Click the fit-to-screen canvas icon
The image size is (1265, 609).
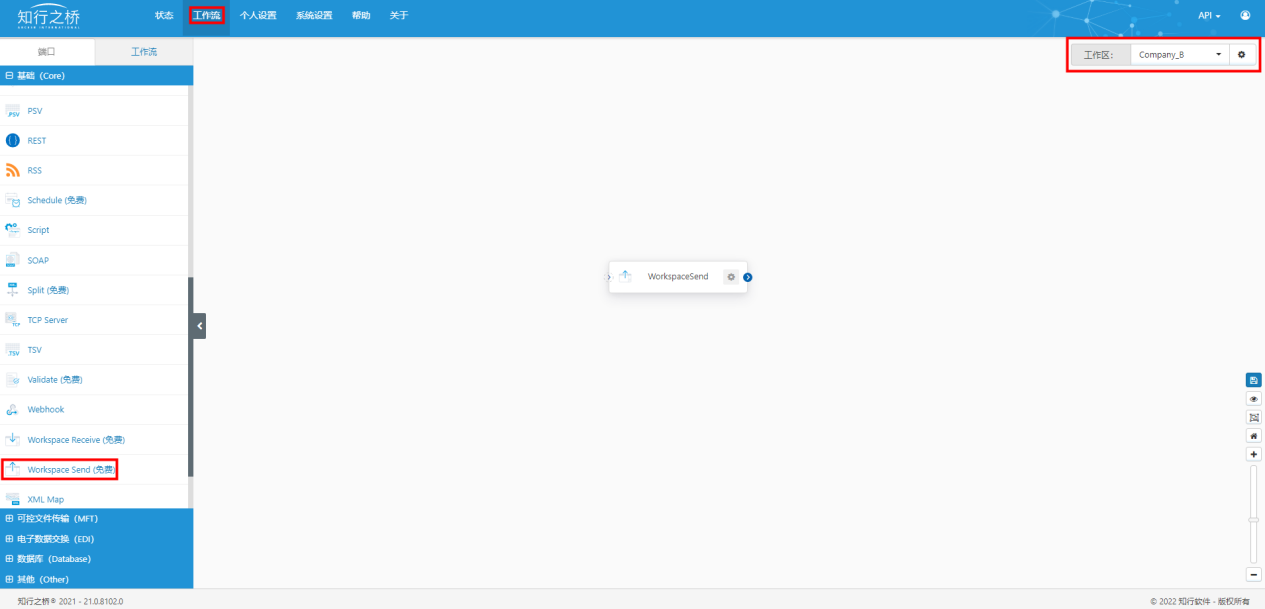[1253, 417]
